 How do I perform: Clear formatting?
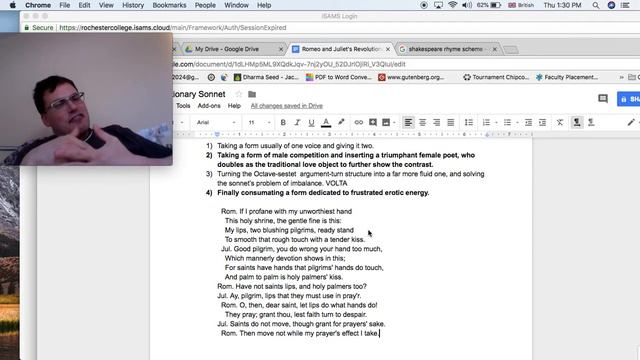click(560, 122)
